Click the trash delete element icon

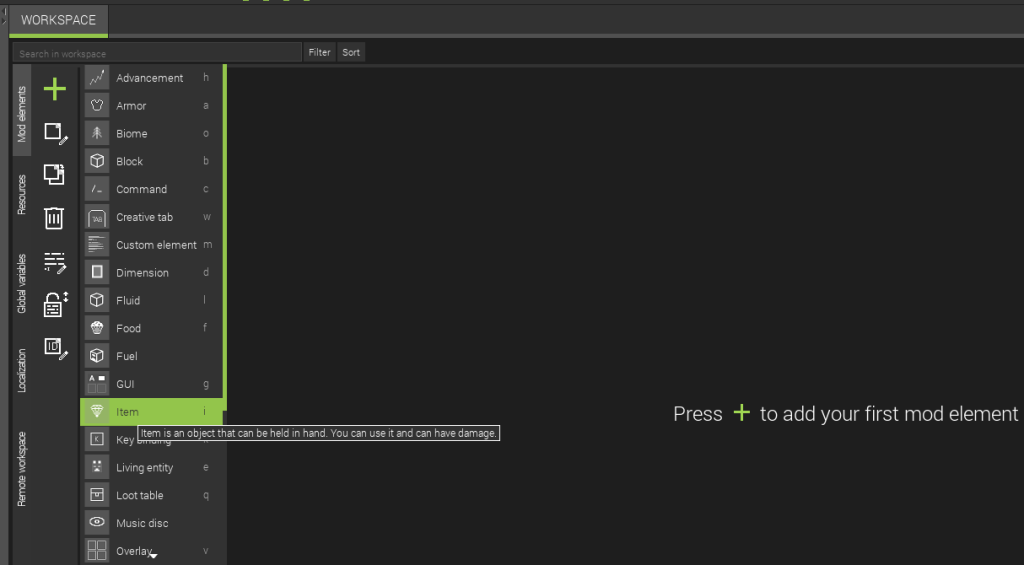coord(55,217)
